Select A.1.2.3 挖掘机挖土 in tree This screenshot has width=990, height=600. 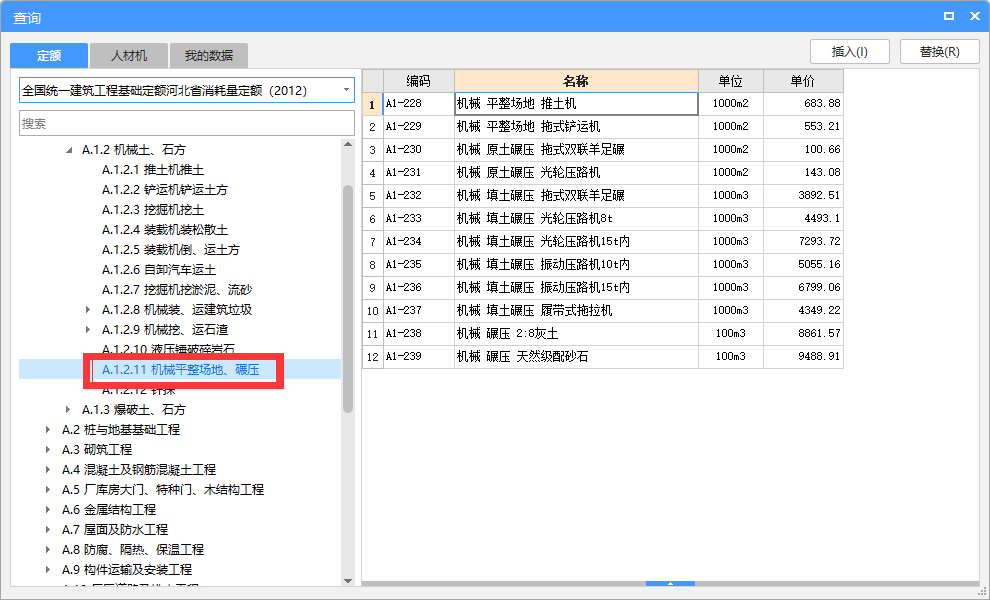pos(153,210)
